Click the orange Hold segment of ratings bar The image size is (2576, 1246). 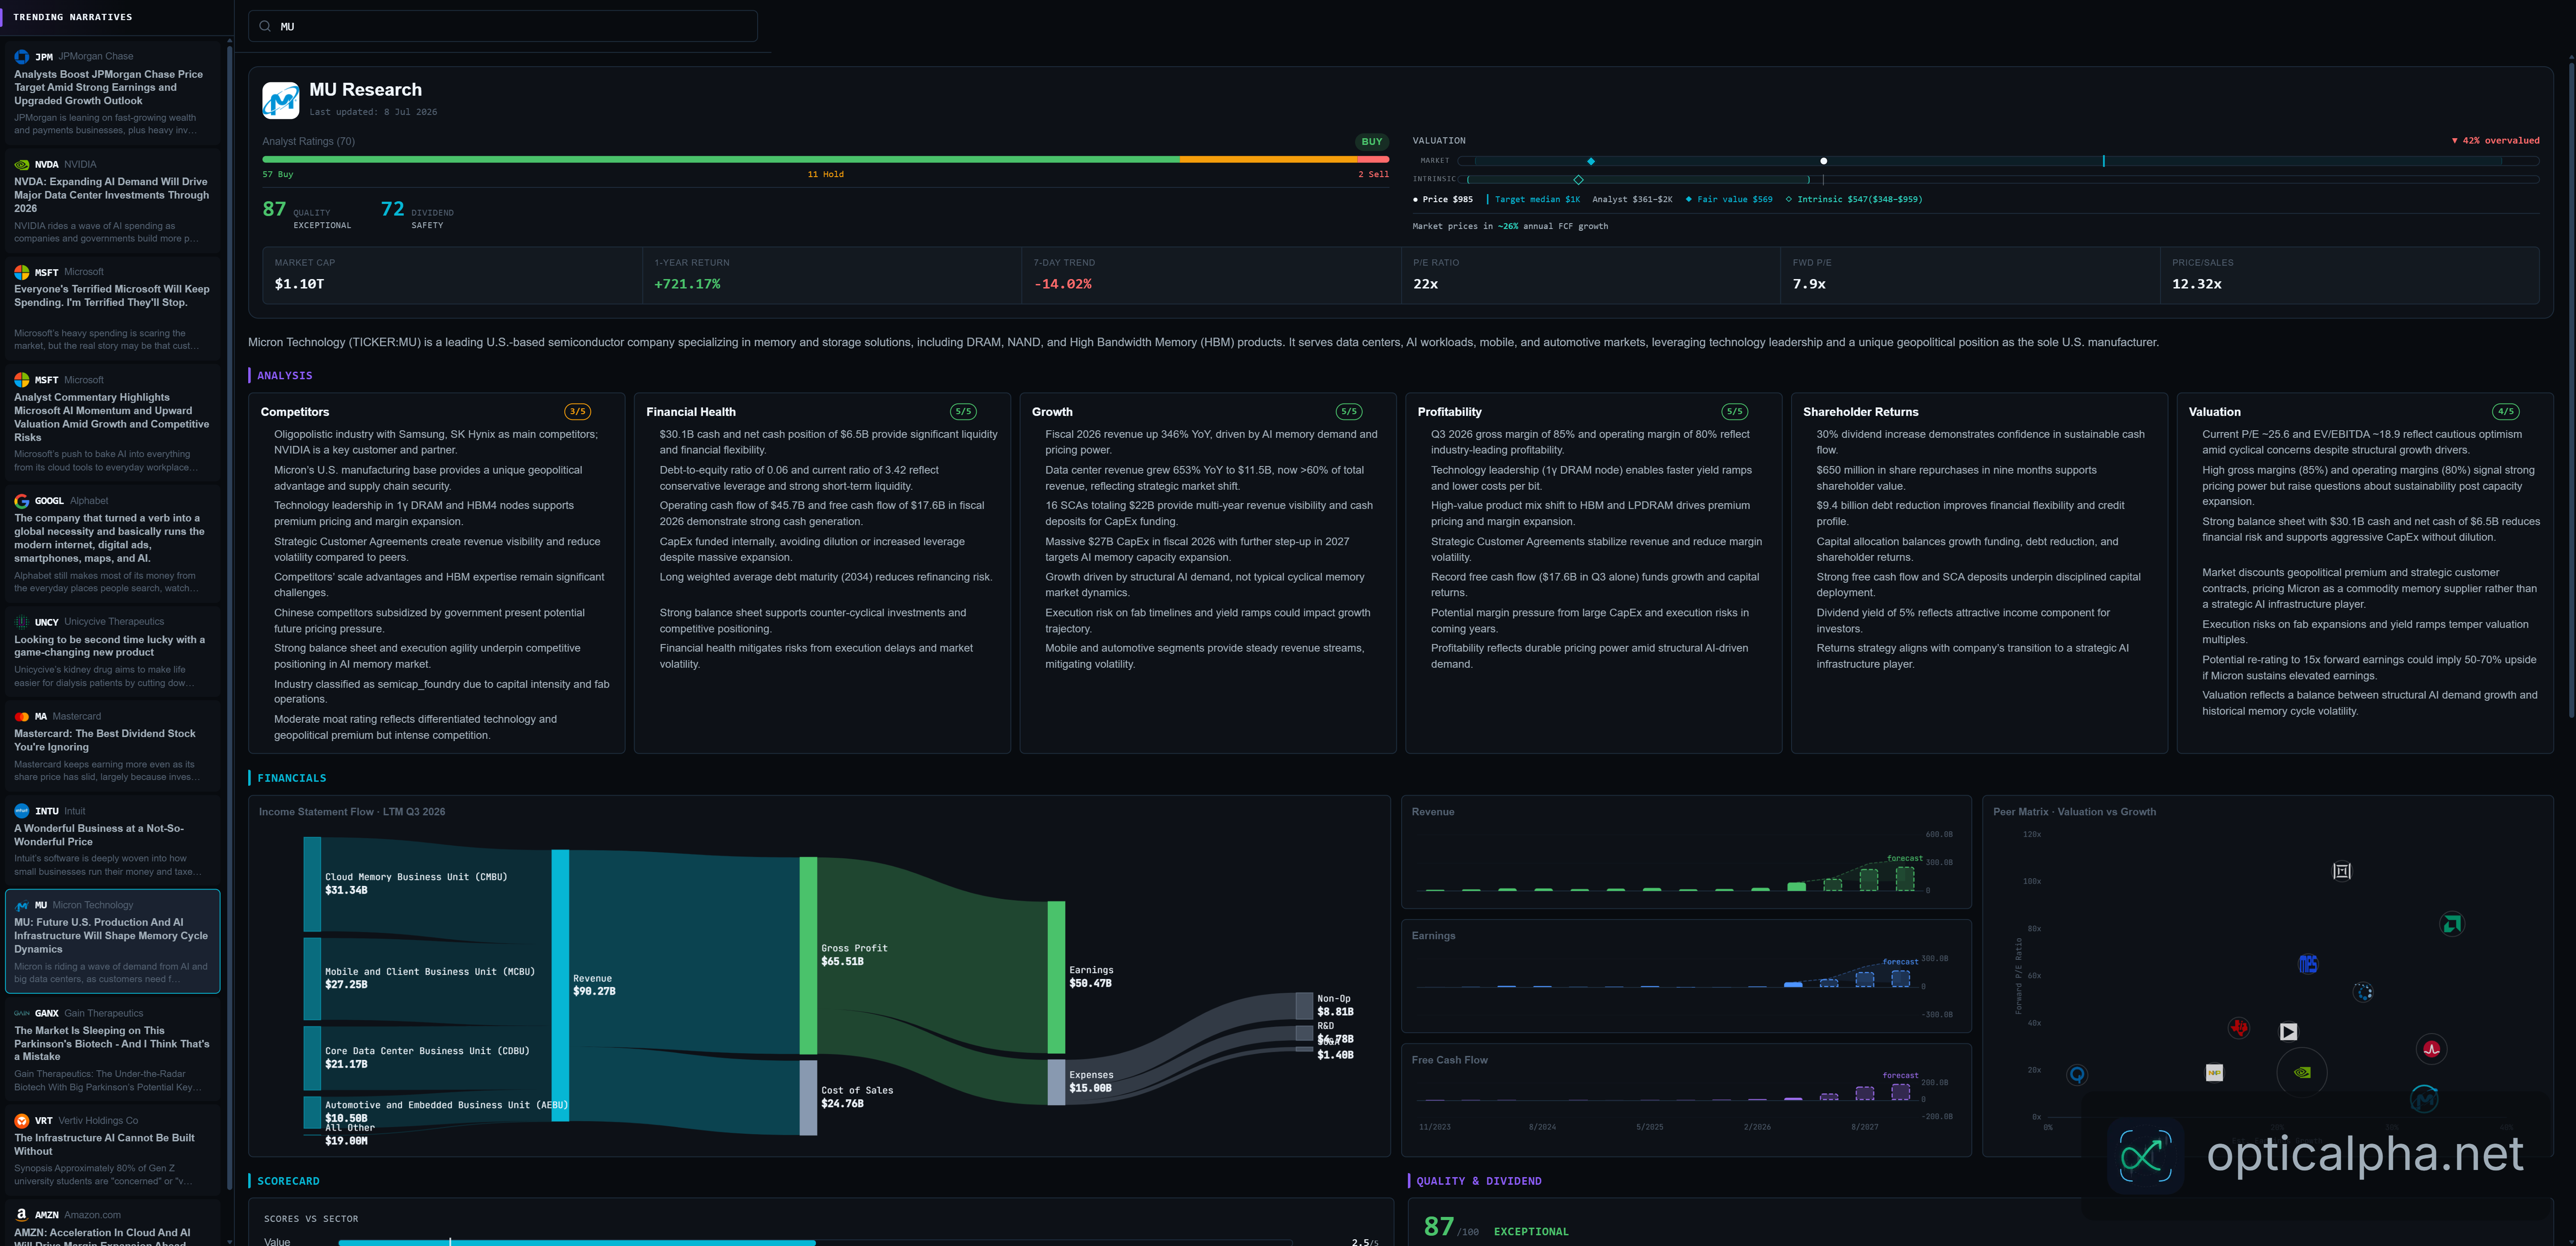(x=1268, y=159)
